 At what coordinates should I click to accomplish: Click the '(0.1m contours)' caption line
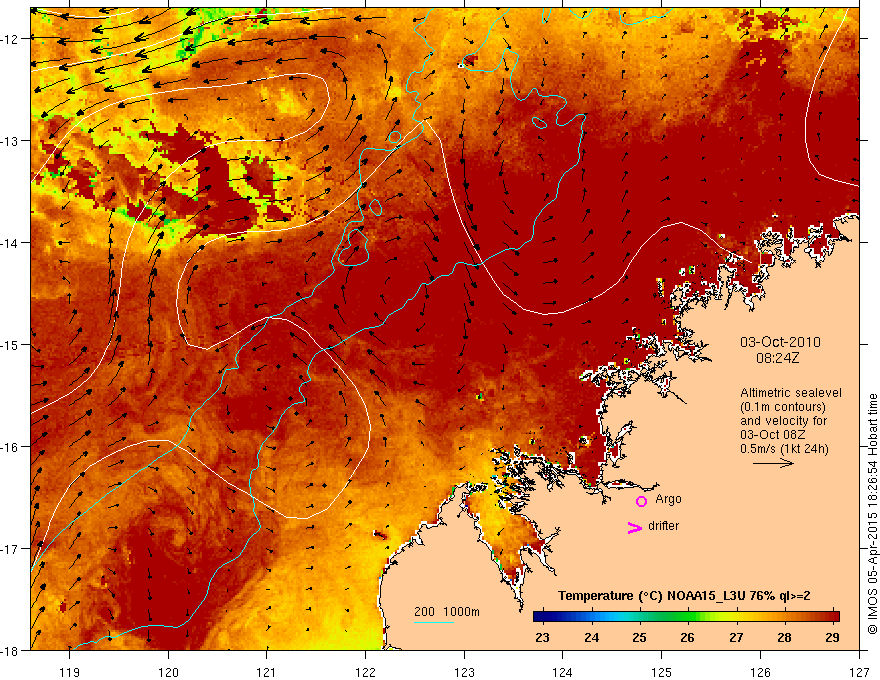[783, 407]
